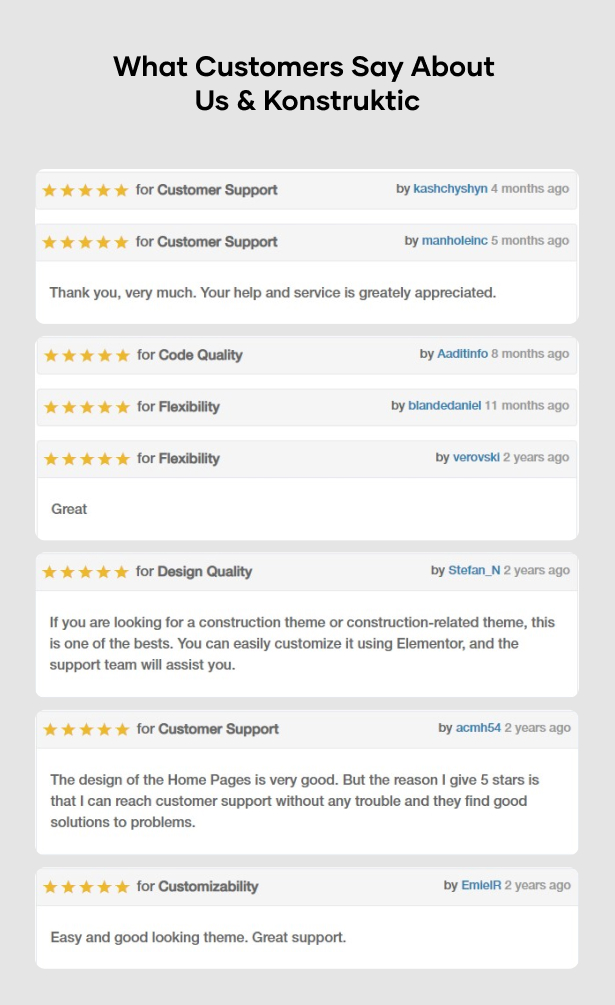615x1005 pixels.
Task: Open Stefan_N's profile link
Action: pos(474,571)
